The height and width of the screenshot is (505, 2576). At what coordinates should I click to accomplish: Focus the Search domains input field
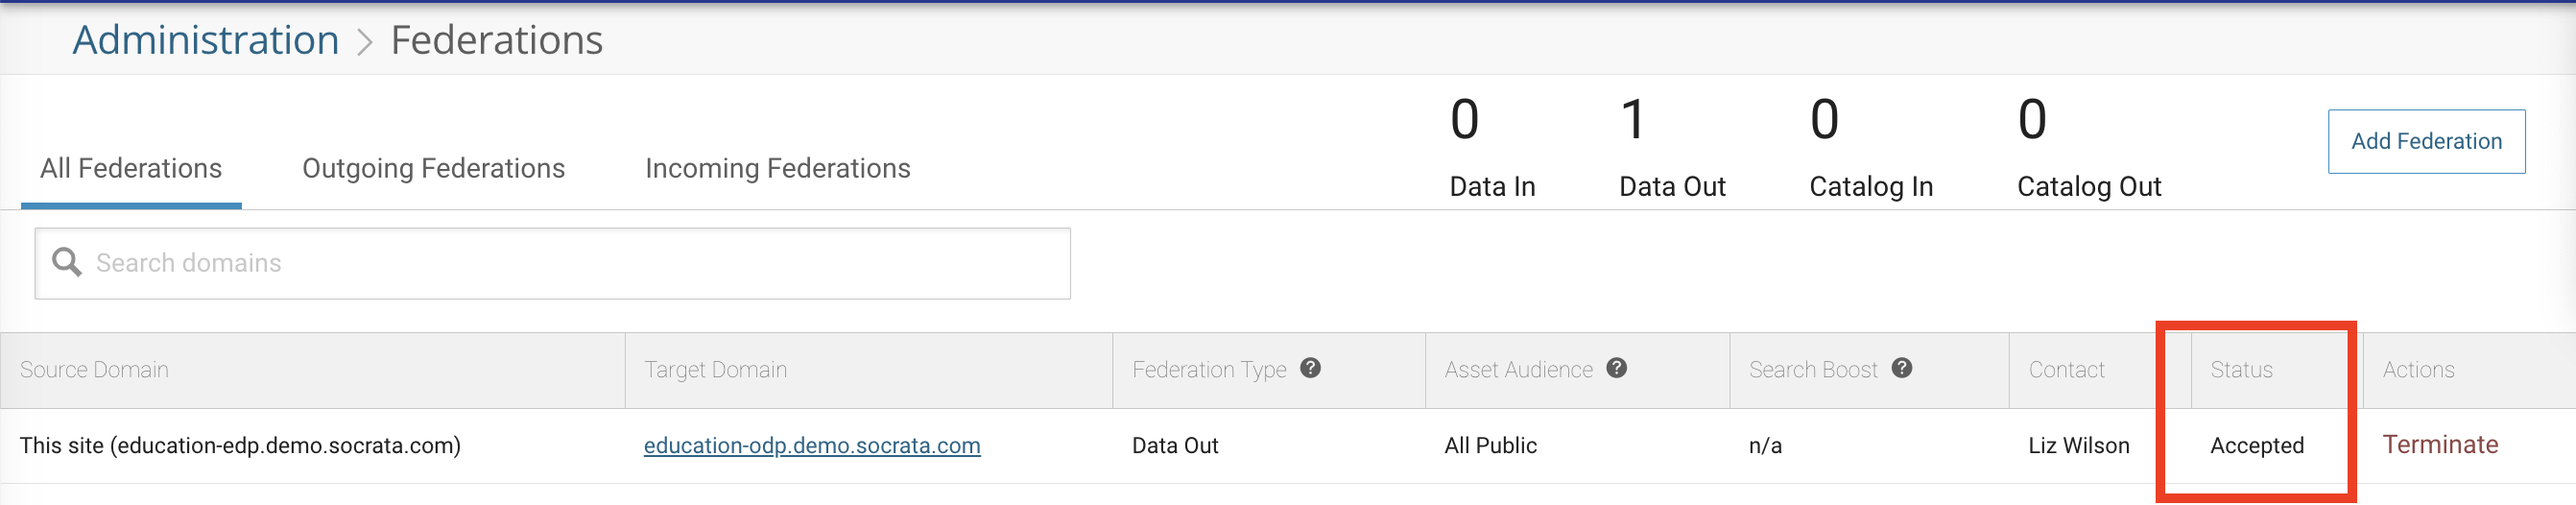(552, 263)
